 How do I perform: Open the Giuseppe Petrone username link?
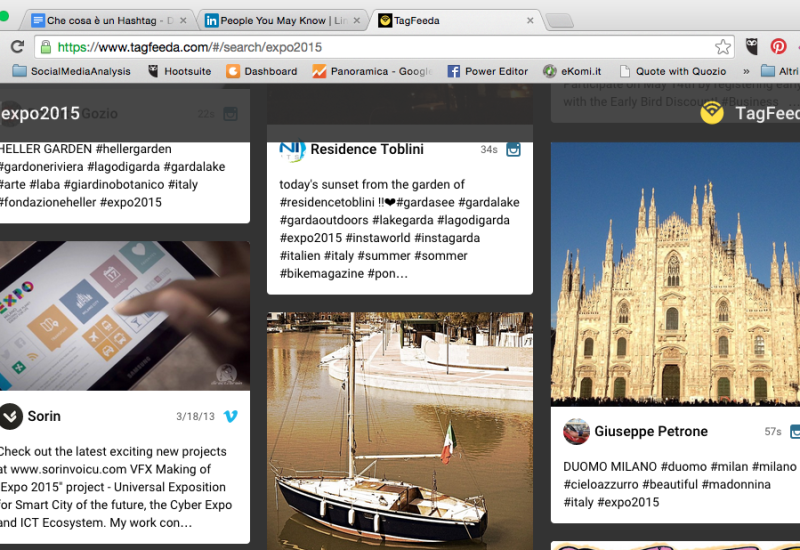[x=651, y=432]
